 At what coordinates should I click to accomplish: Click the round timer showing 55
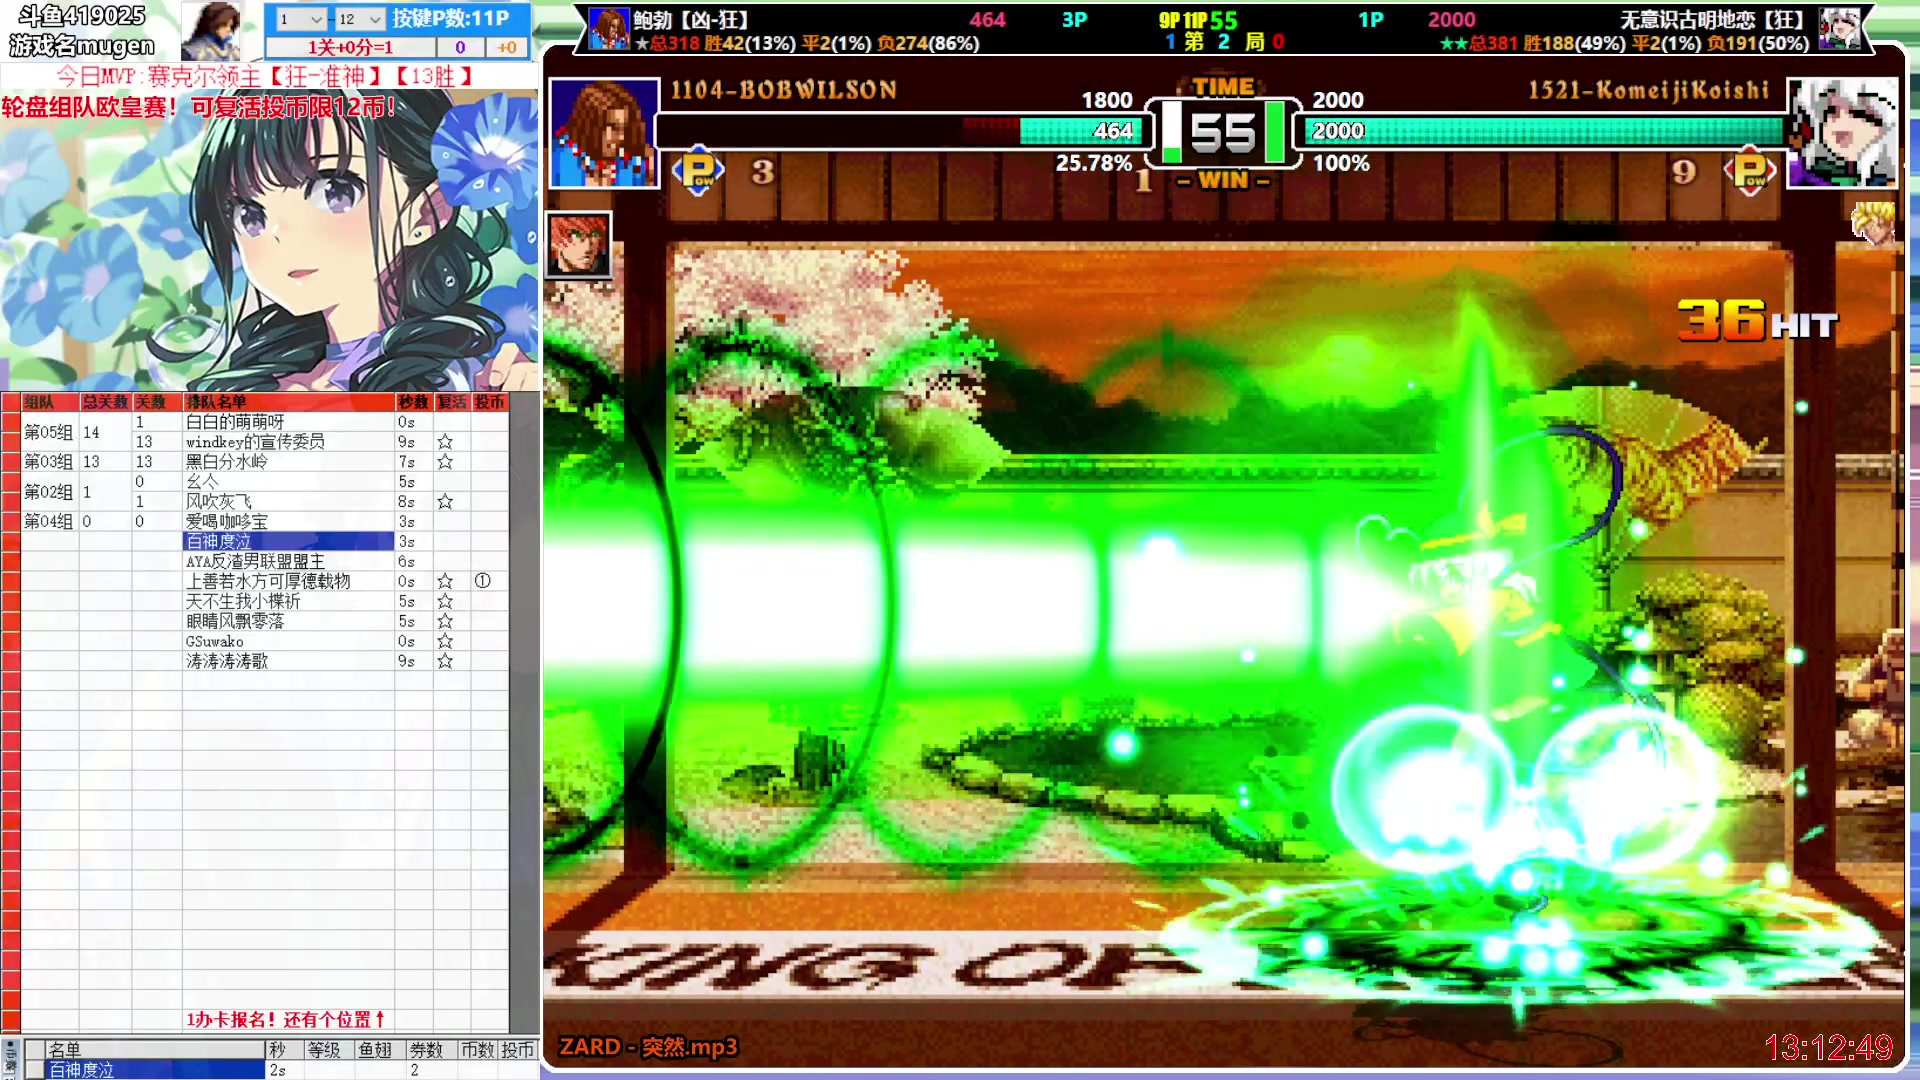[1223, 132]
